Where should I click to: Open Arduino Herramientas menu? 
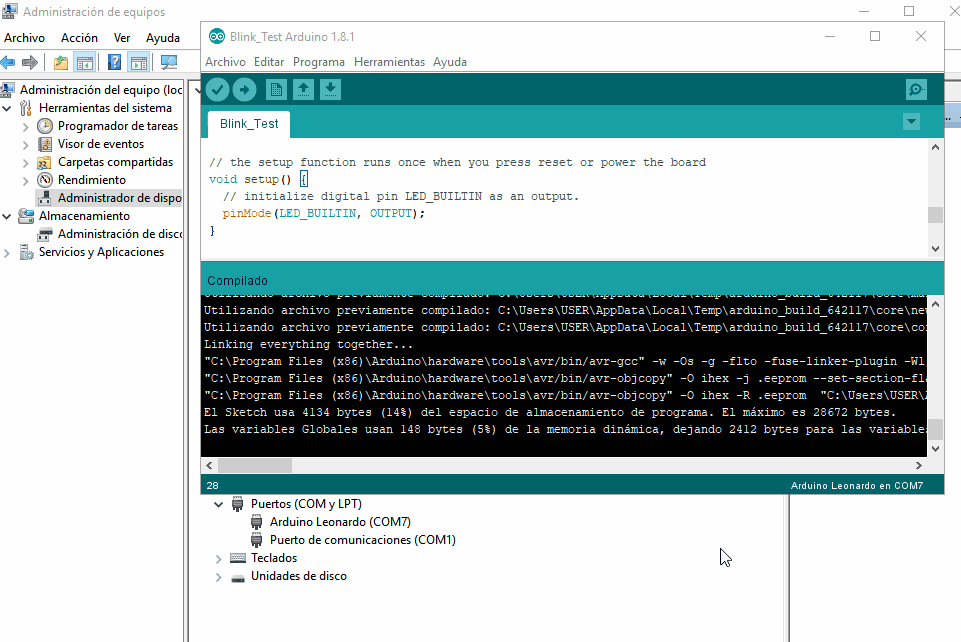389,62
